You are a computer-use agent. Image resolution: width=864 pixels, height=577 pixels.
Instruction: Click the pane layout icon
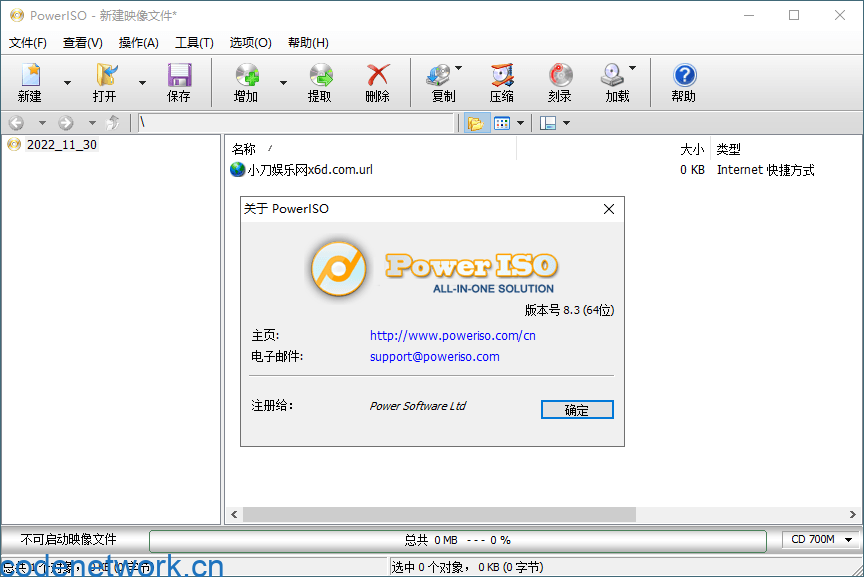(x=548, y=123)
